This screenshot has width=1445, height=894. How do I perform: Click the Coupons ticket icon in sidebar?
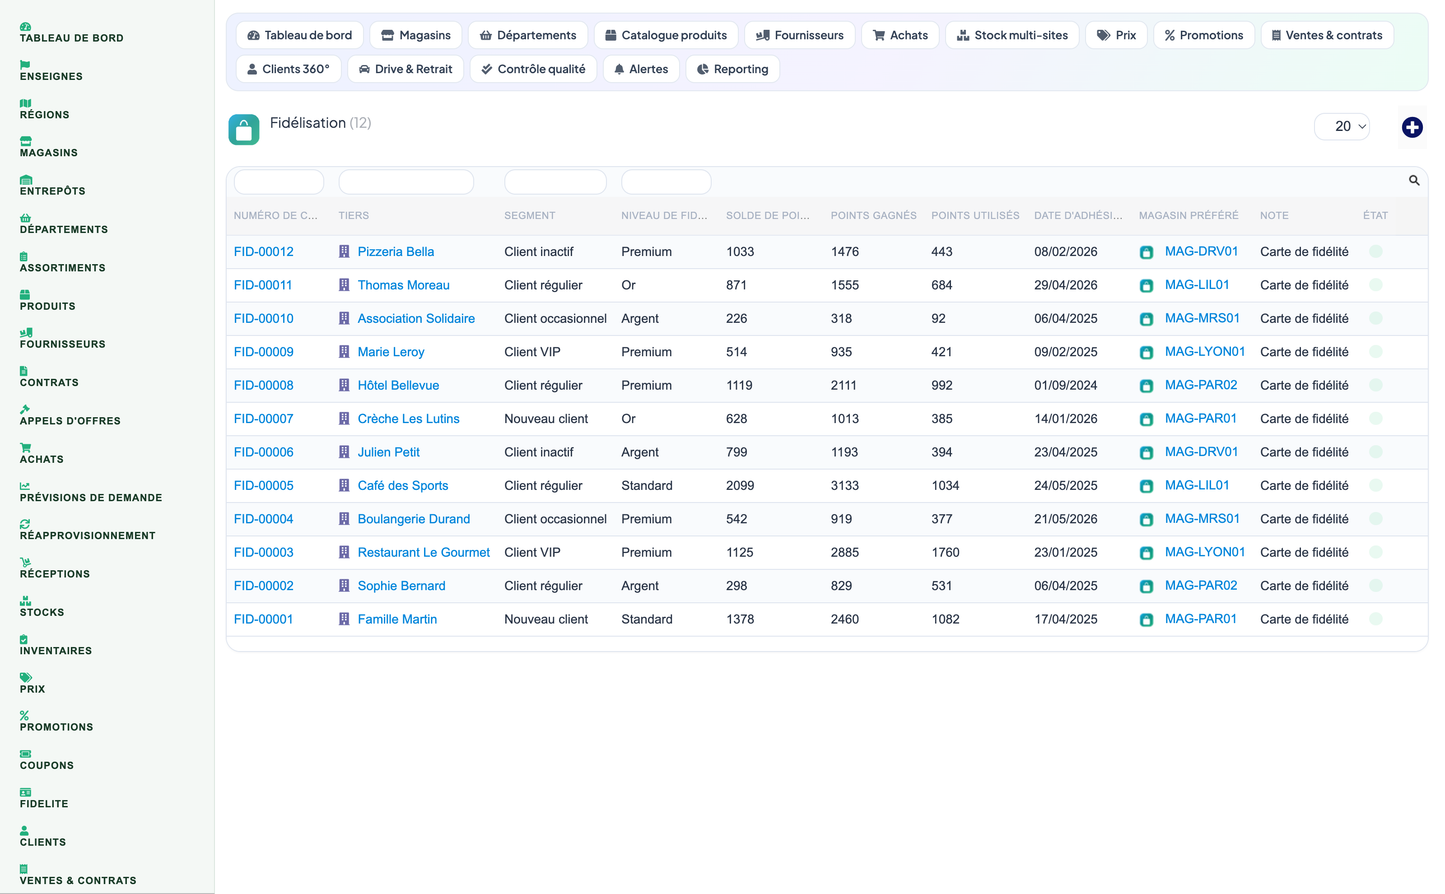pyautogui.click(x=25, y=754)
